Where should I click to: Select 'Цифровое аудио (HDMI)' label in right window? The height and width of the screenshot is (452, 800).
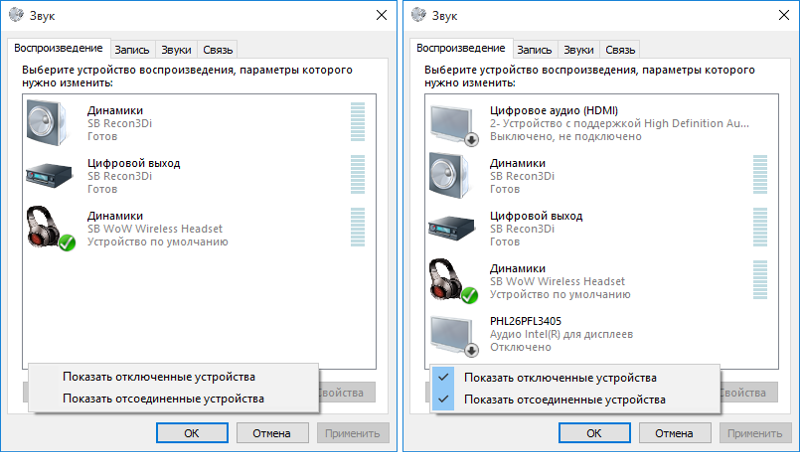(x=554, y=110)
